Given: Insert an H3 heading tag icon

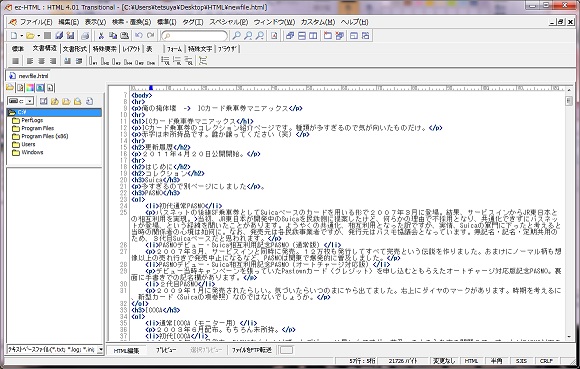Looking at the screenshot, I should pos(116,61).
